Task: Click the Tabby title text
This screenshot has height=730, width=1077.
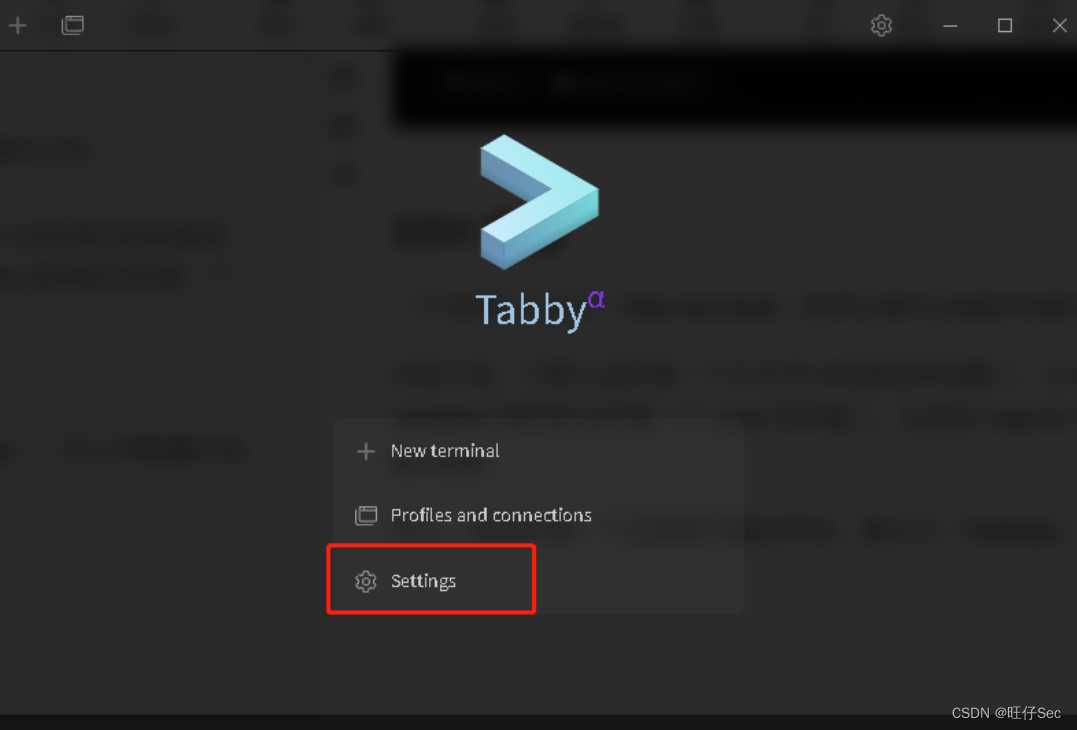Action: click(x=531, y=311)
